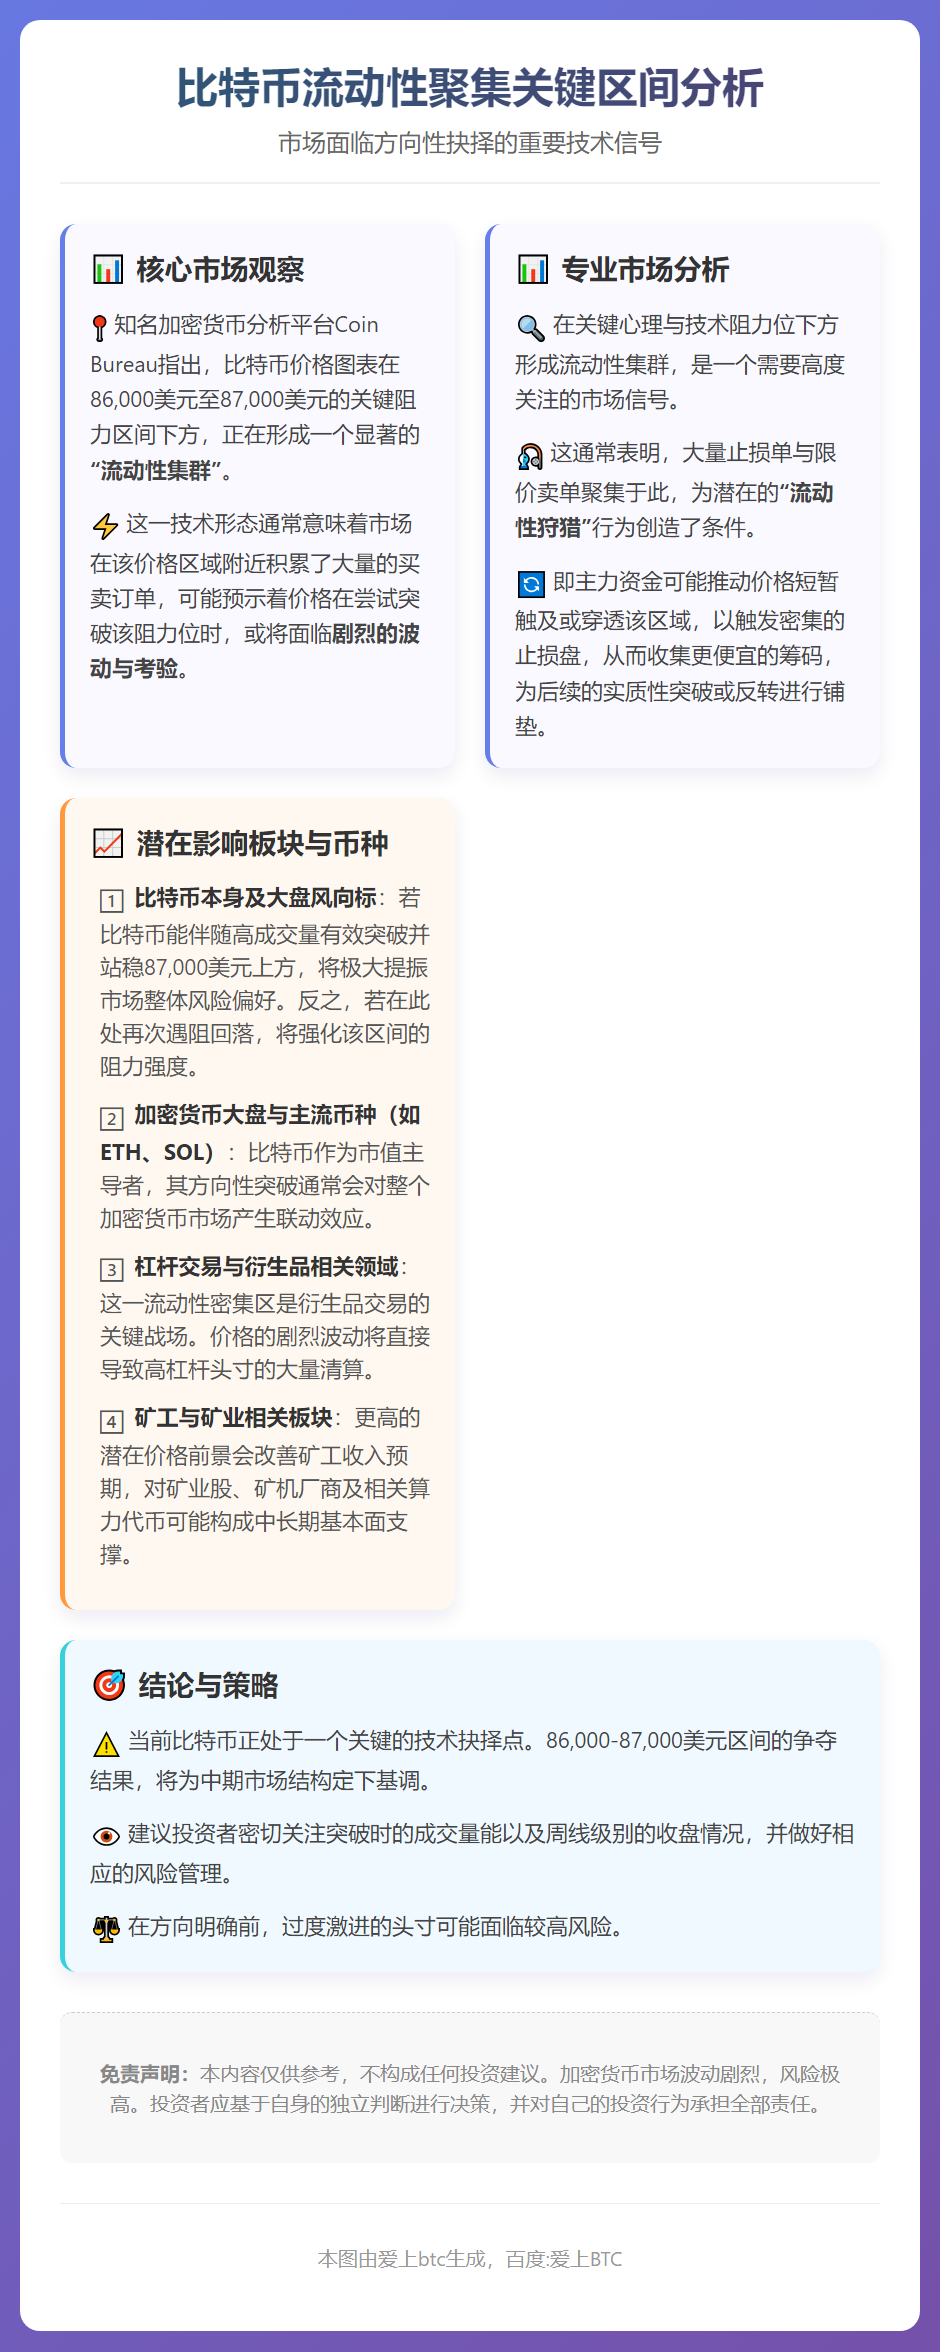This screenshot has width=940, height=2352.
Task: Click bold phrase “流动性狩猎”
Action: 674,510
